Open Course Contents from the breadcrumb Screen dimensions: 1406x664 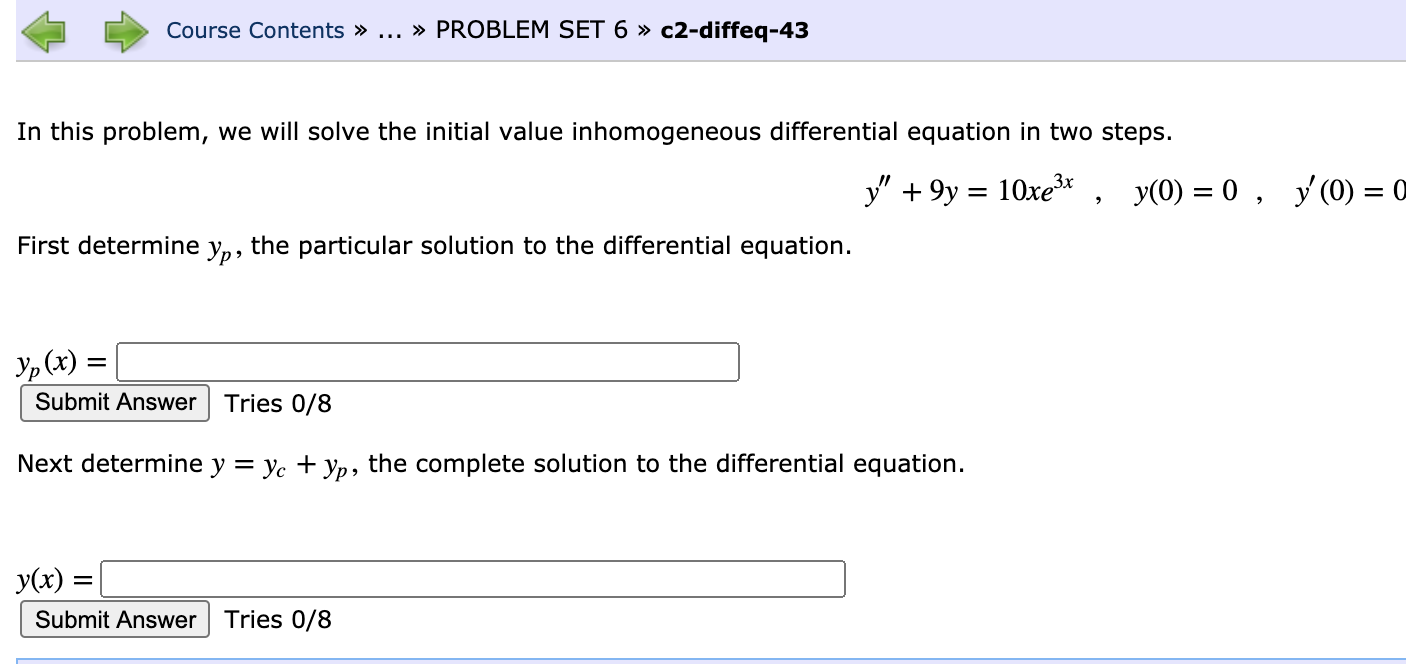[253, 30]
